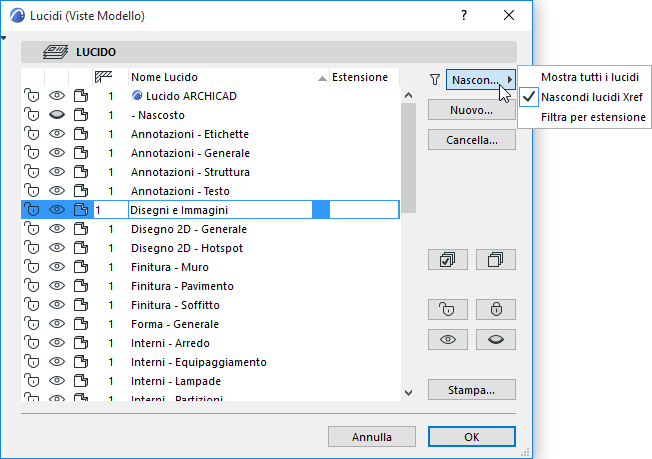652x459 pixels.
Task: Click the intersection priority column header icon
Action: 103,77
